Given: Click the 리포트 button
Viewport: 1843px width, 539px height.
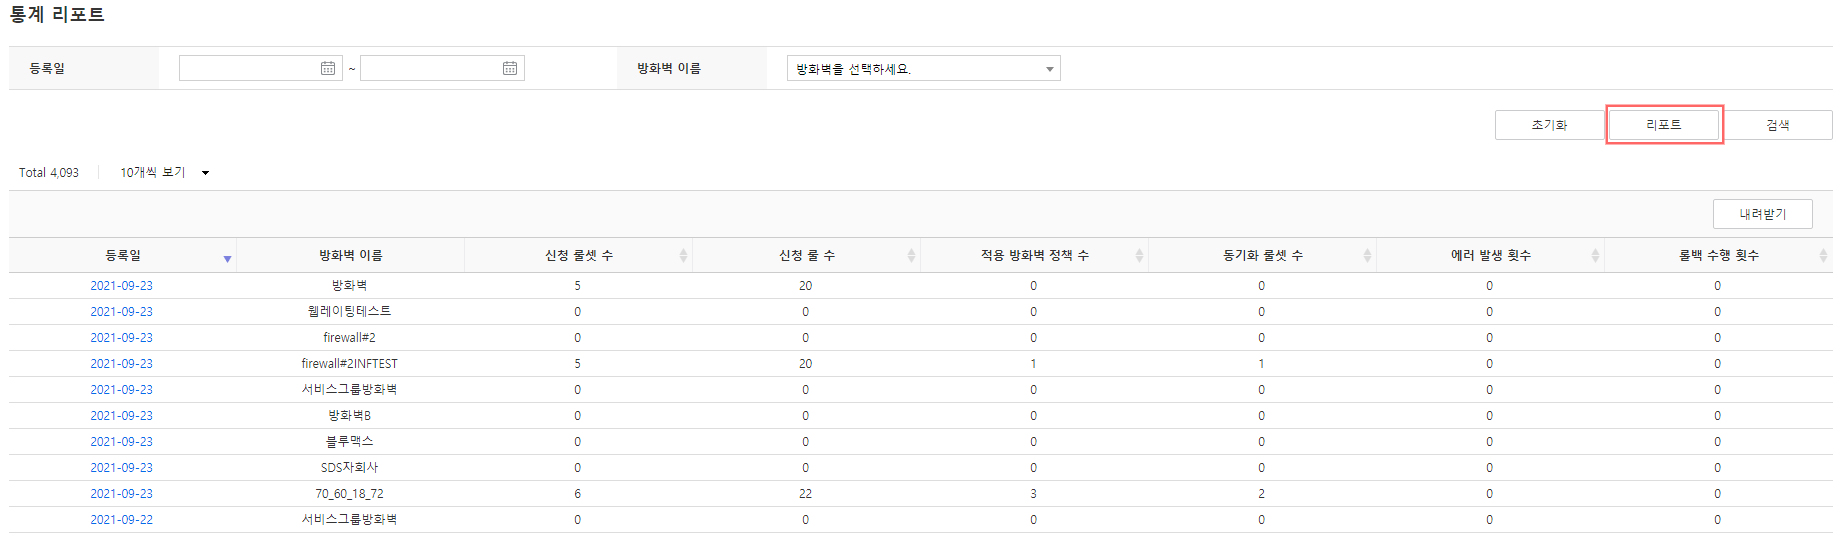Looking at the screenshot, I should 1664,125.
